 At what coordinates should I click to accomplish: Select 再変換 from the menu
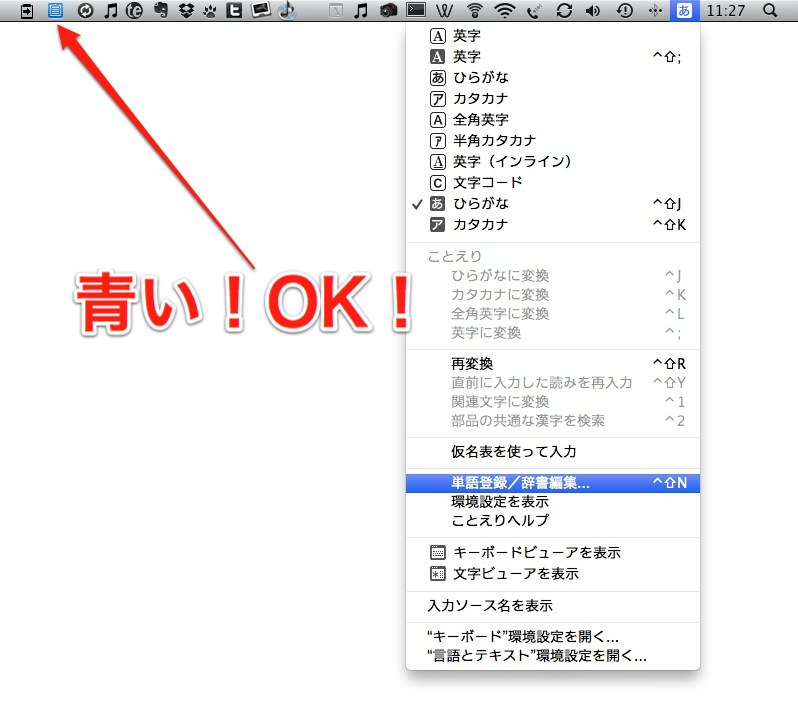click(x=472, y=363)
